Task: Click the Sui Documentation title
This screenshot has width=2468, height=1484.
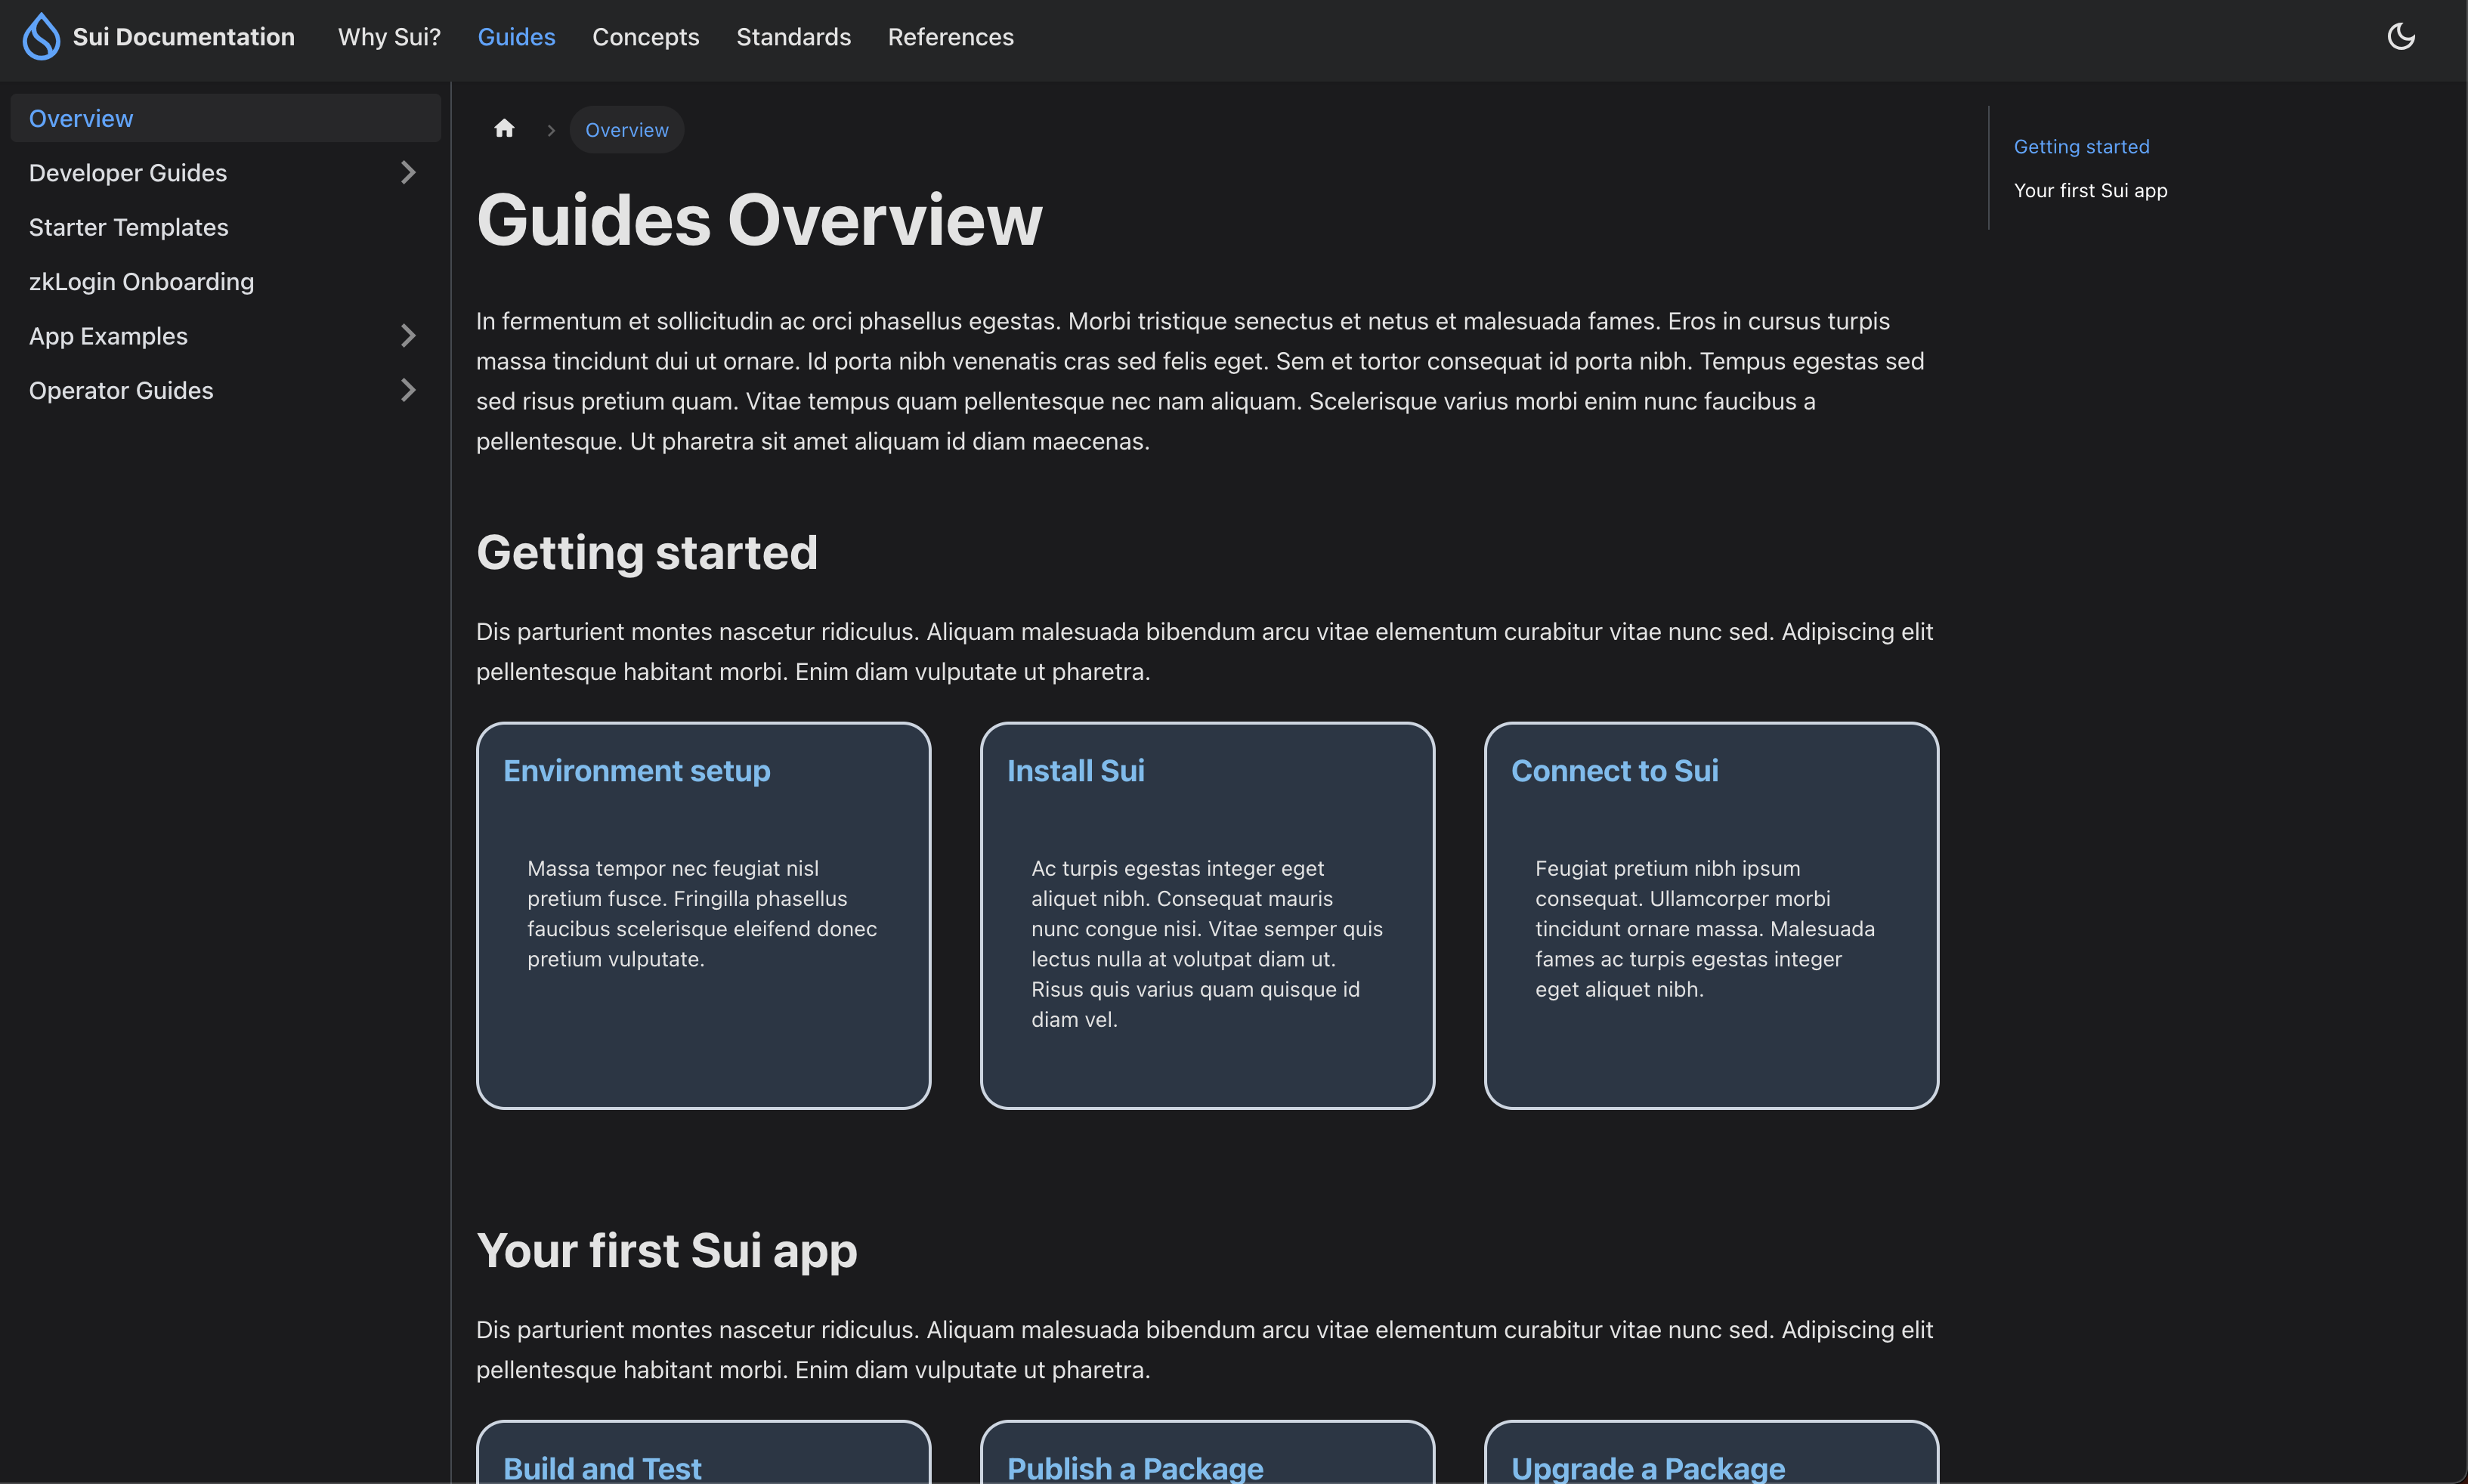Action: point(184,37)
